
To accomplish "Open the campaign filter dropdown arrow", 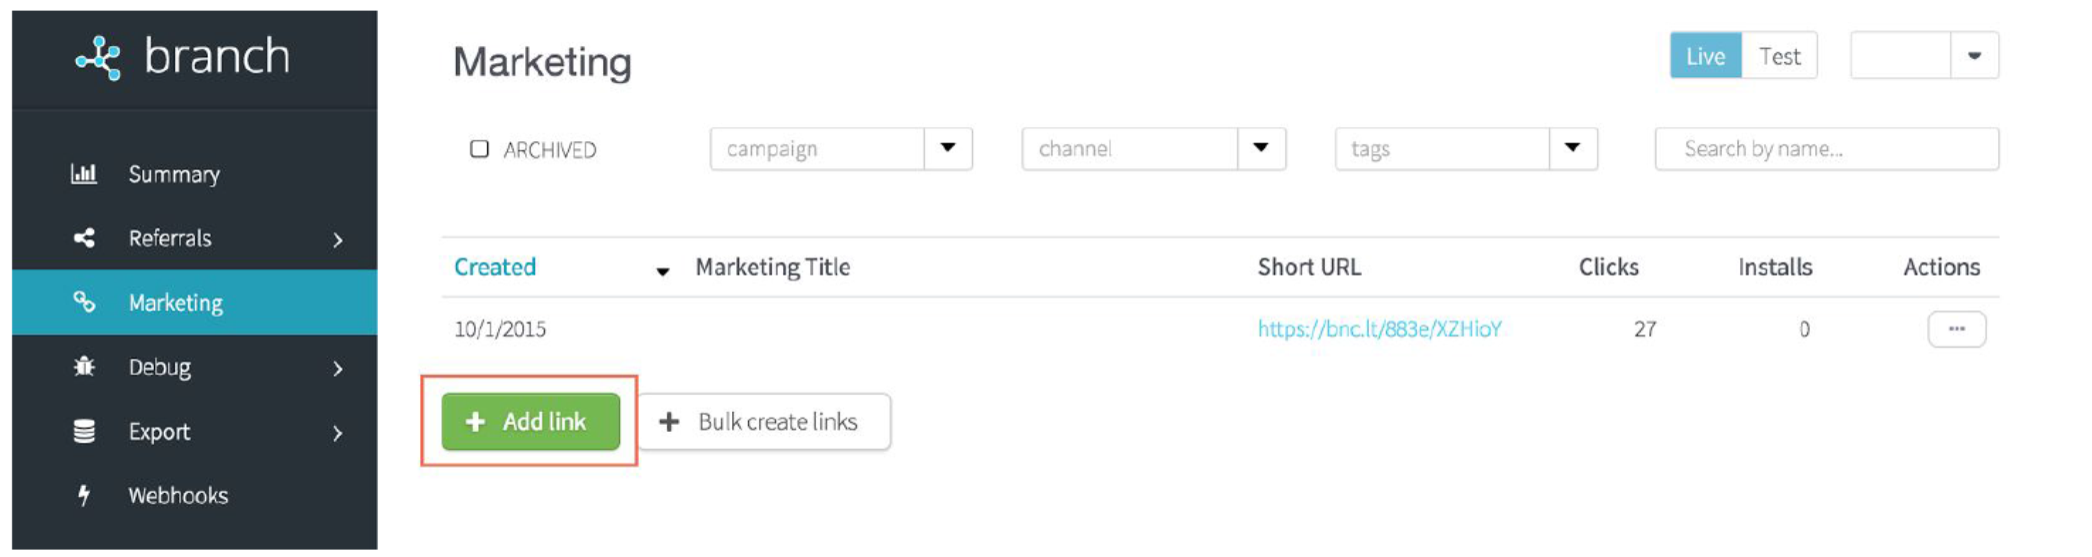I will pos(948,148).
